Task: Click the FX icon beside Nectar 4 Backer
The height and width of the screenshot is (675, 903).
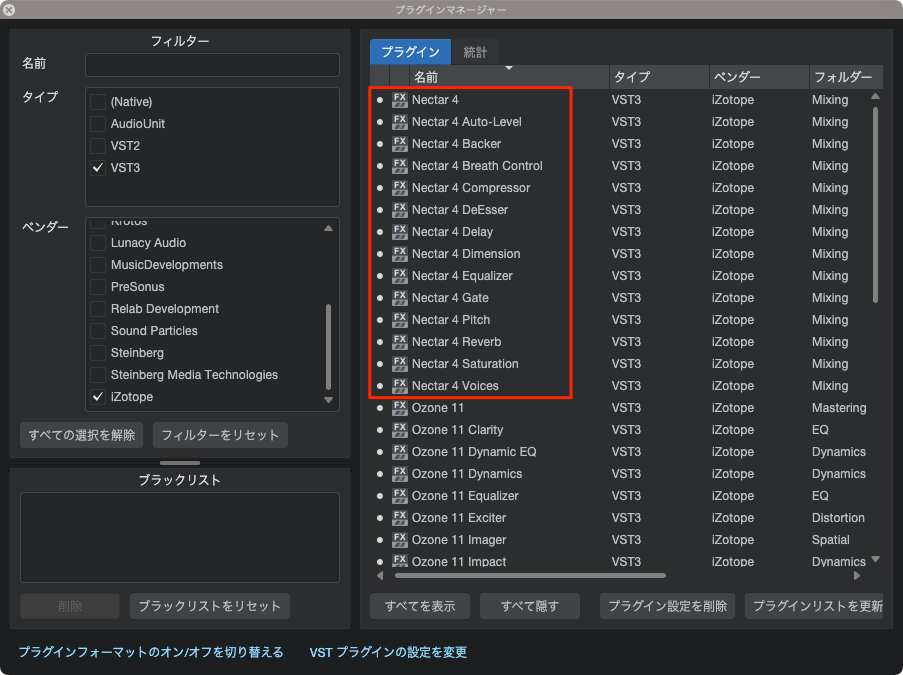Action: (400, 143)
